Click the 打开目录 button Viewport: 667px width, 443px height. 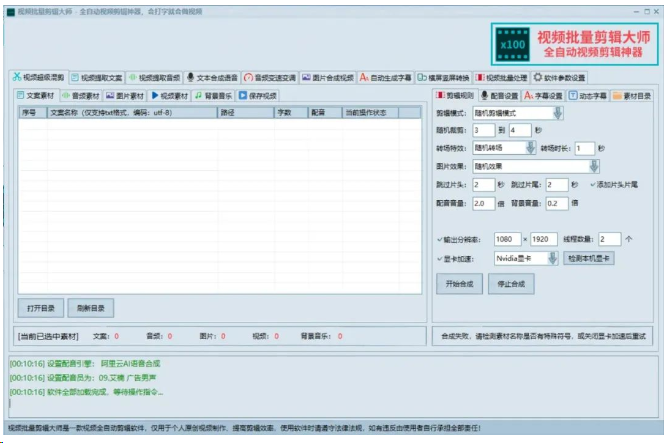point(41,308)
